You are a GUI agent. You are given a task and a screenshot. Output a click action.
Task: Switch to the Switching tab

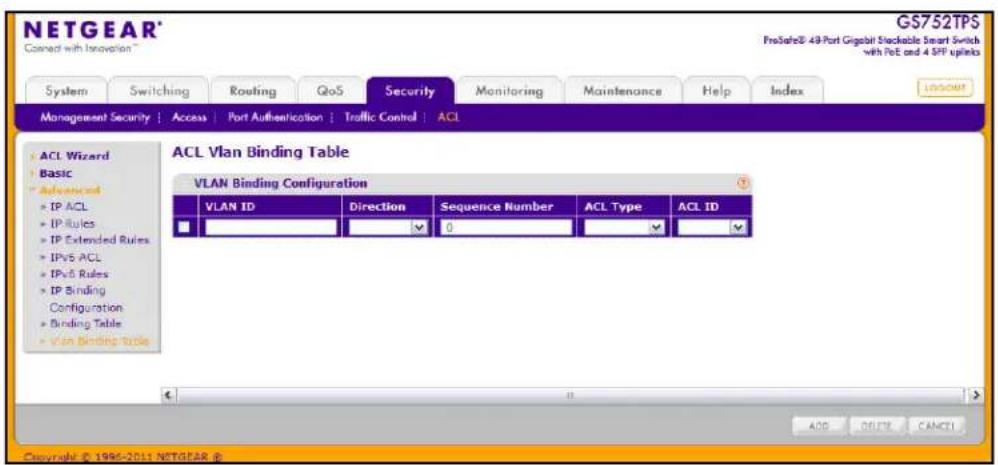pos(159,91)
